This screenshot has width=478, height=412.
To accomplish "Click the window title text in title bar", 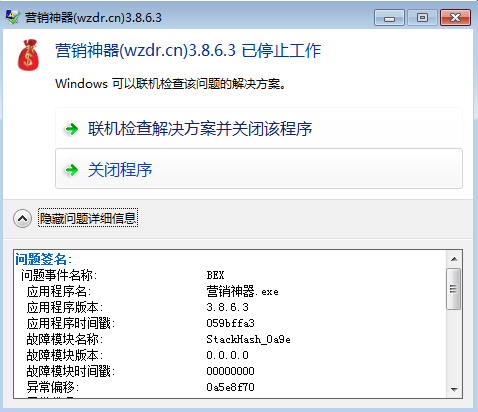I will click(x=93, y=17).
